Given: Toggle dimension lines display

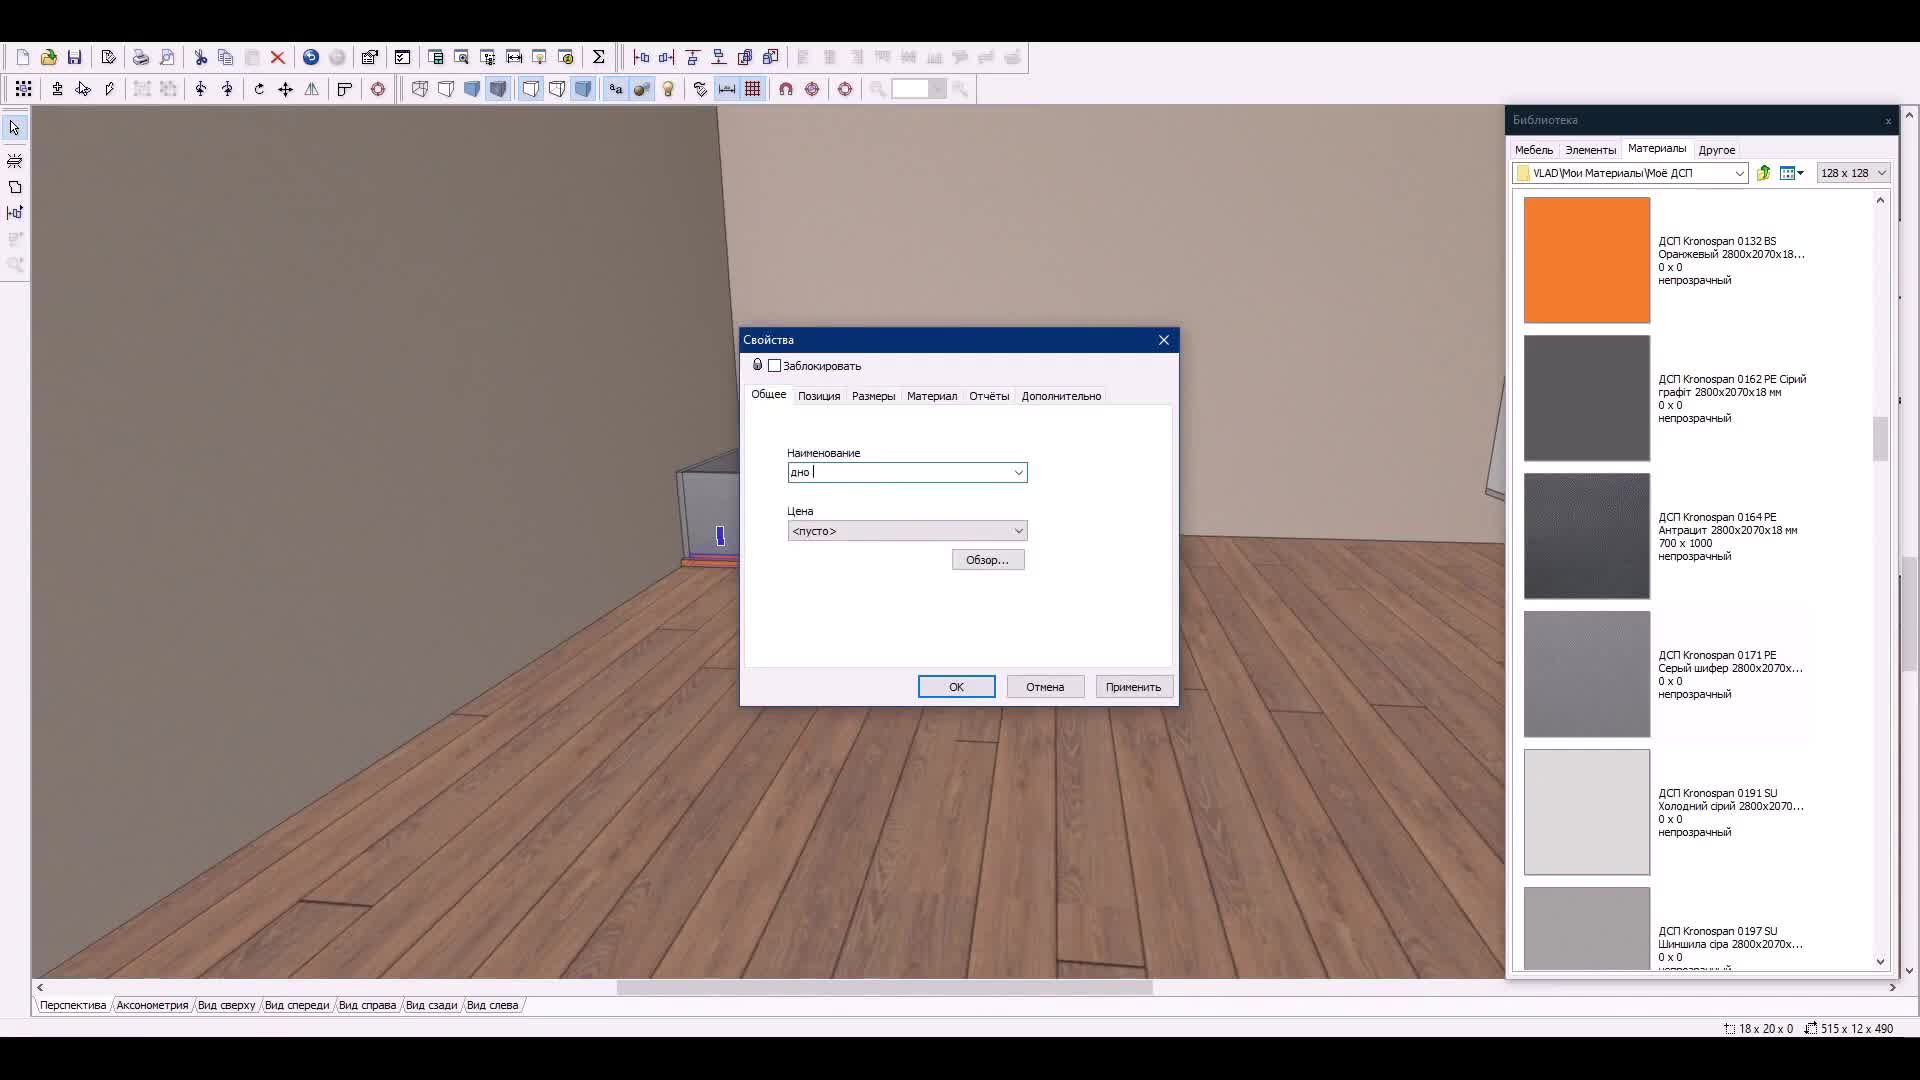Looking at the screenshot, I should click(x=727, y=89).
